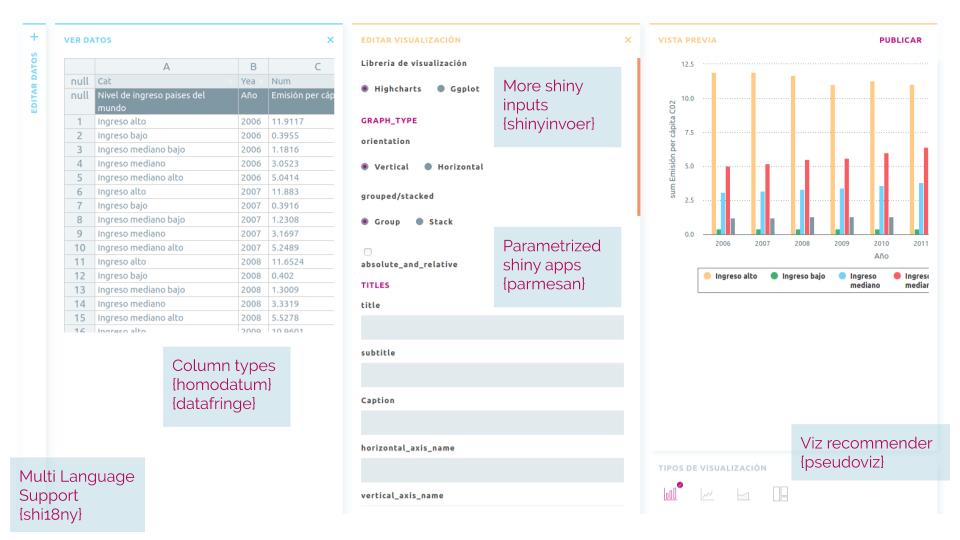960x540 pixels.
Task: Click the Caption input field
Action: tap(492, 422)
